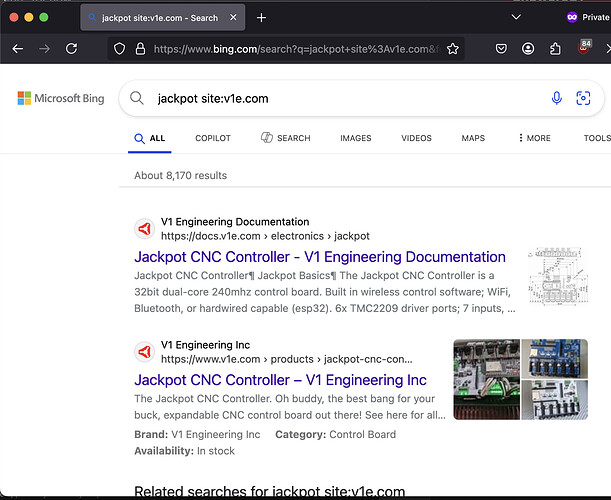Open Jackpot CNC Controller – V1 Engineering Documentation link

320,257
